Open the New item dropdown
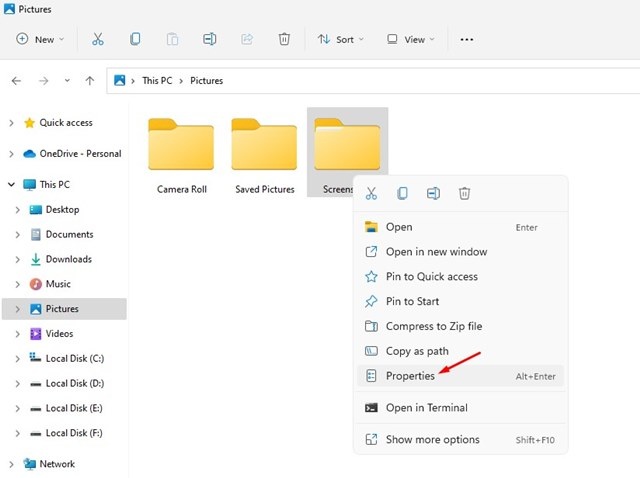 click(40, 40)
